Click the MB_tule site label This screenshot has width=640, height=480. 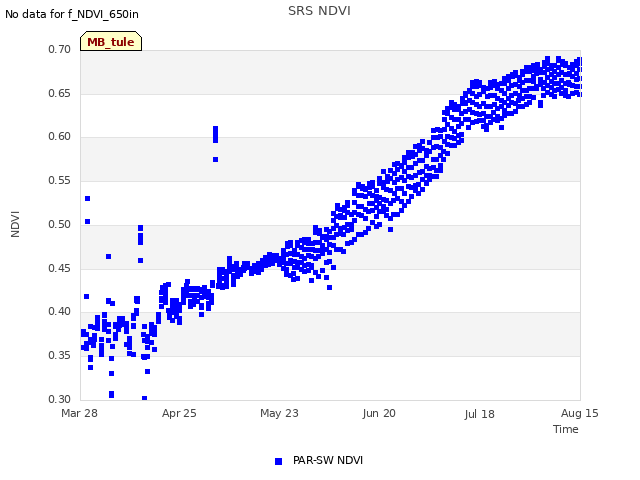coord(111,42)
